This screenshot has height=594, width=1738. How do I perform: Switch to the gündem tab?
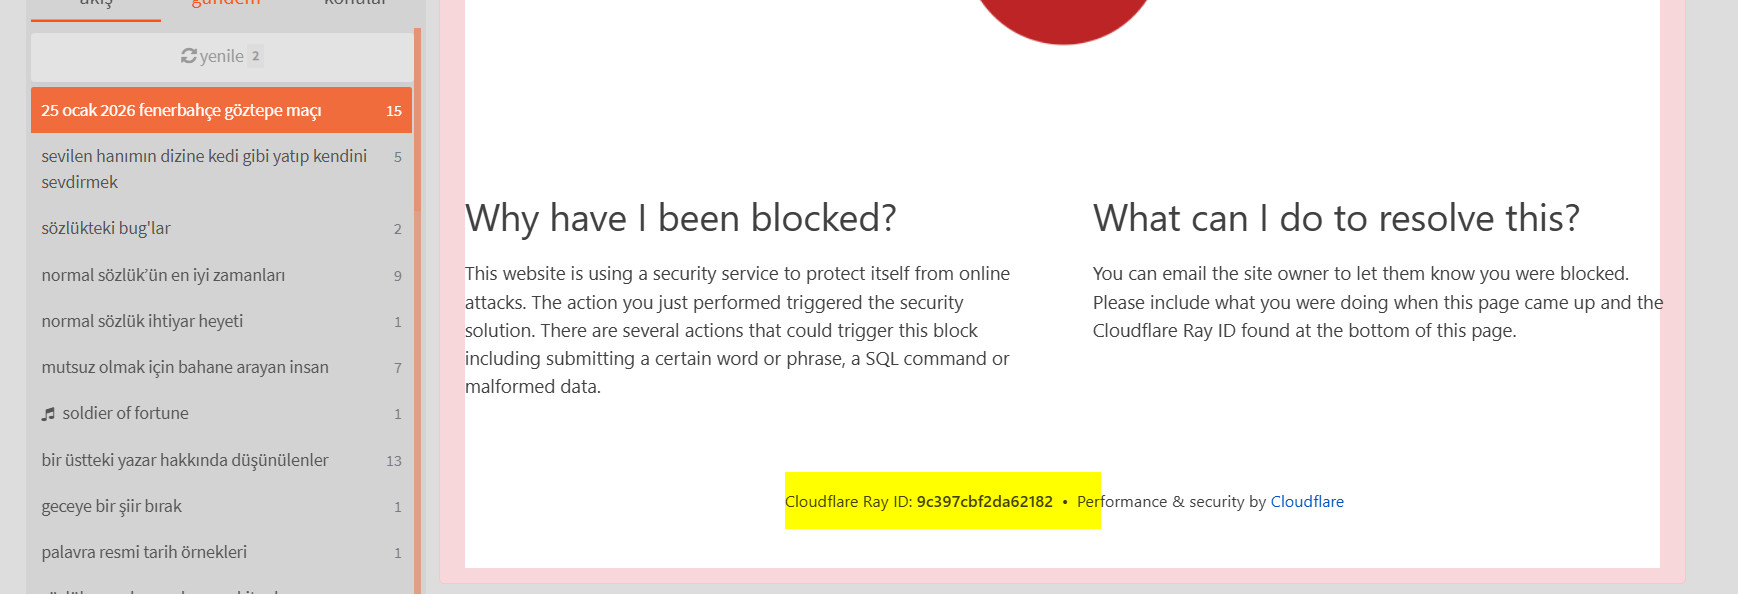(x=226, y=4)
